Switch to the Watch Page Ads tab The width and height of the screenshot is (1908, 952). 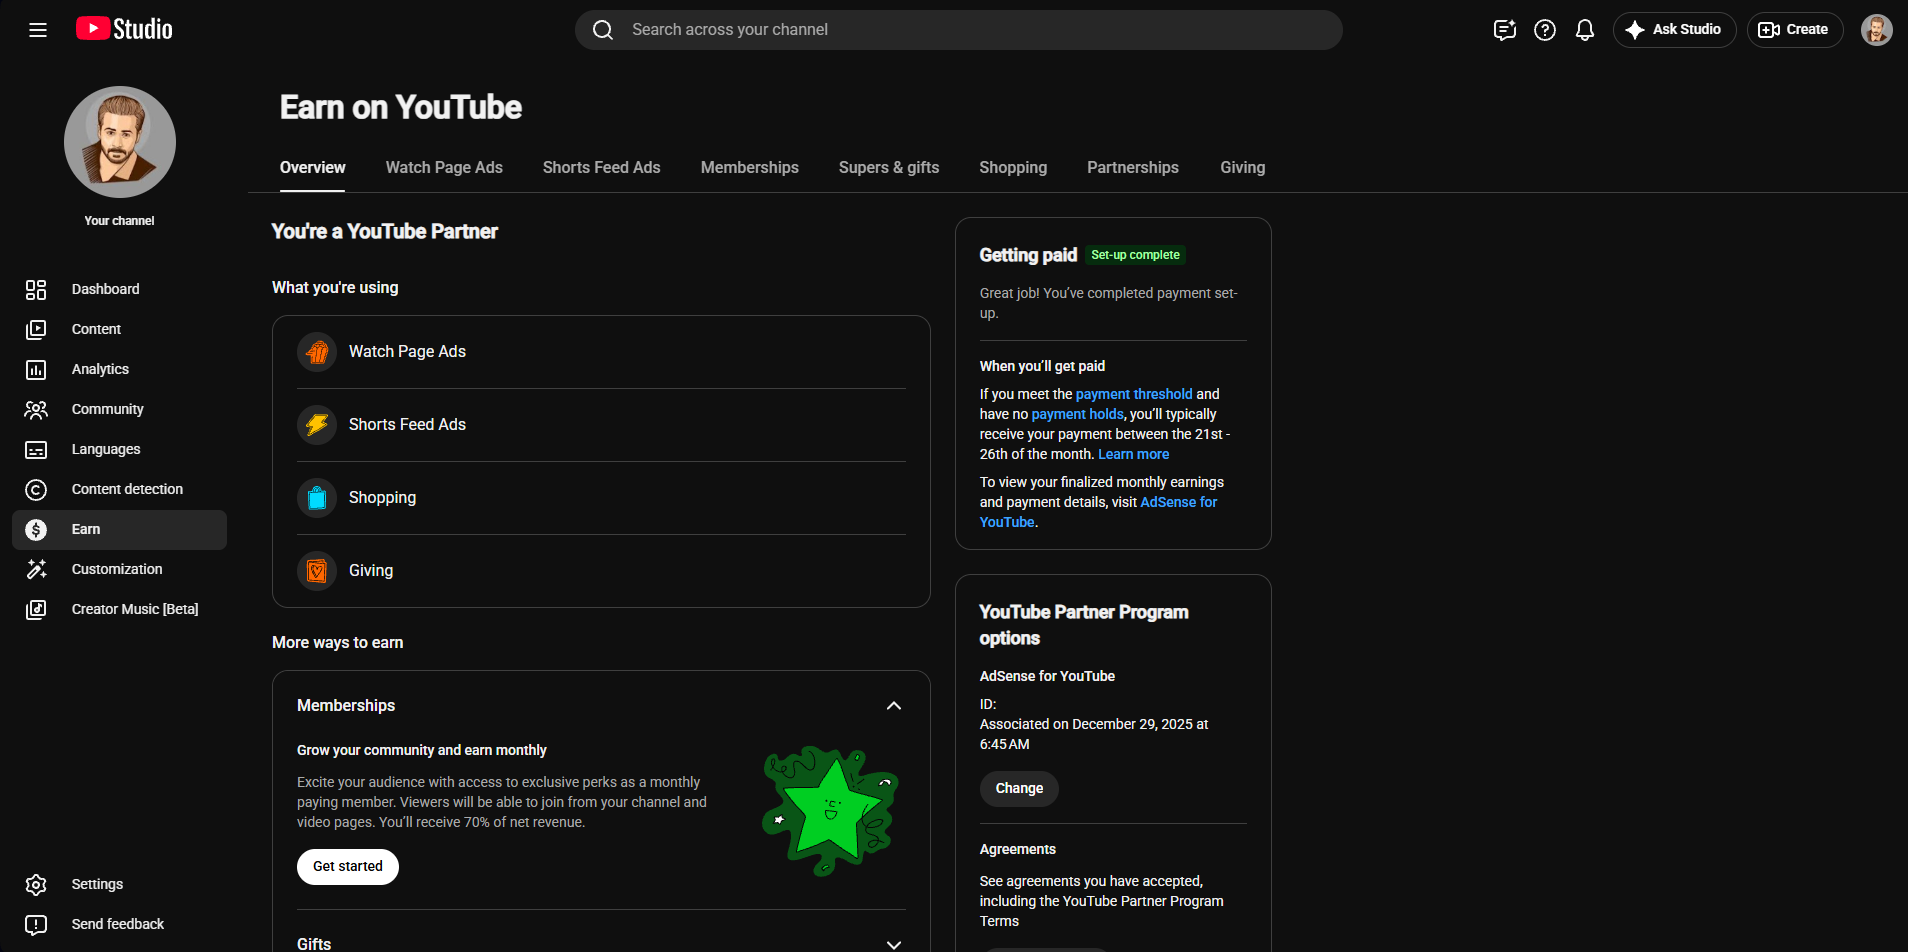[444, 168]
